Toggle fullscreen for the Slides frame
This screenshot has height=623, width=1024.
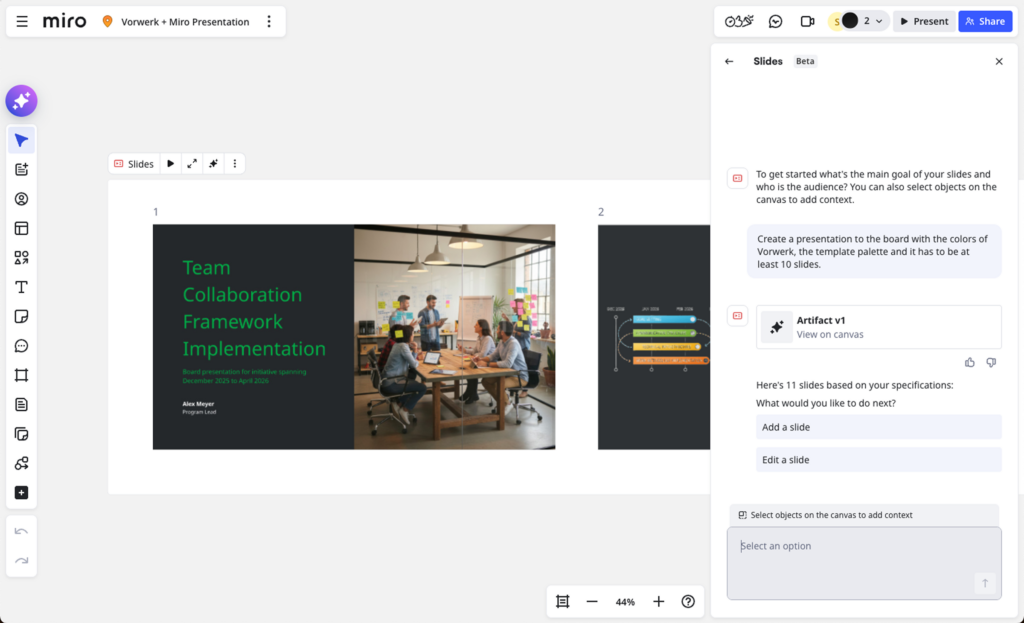point(192,163)
